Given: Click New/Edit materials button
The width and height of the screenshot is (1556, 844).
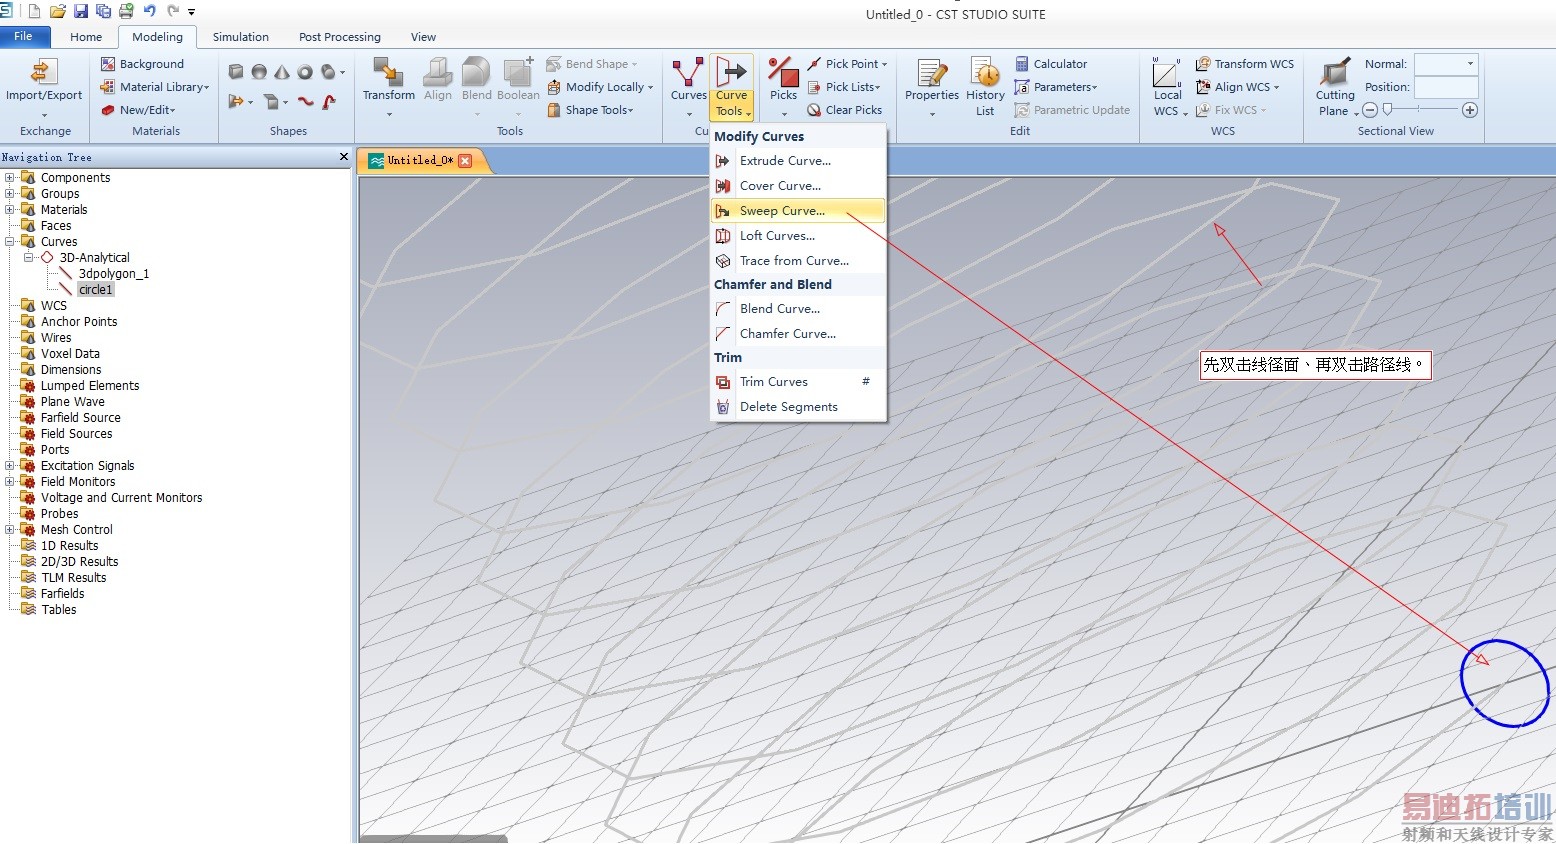Looking at the screenshot, I should [x=138, y=110].
